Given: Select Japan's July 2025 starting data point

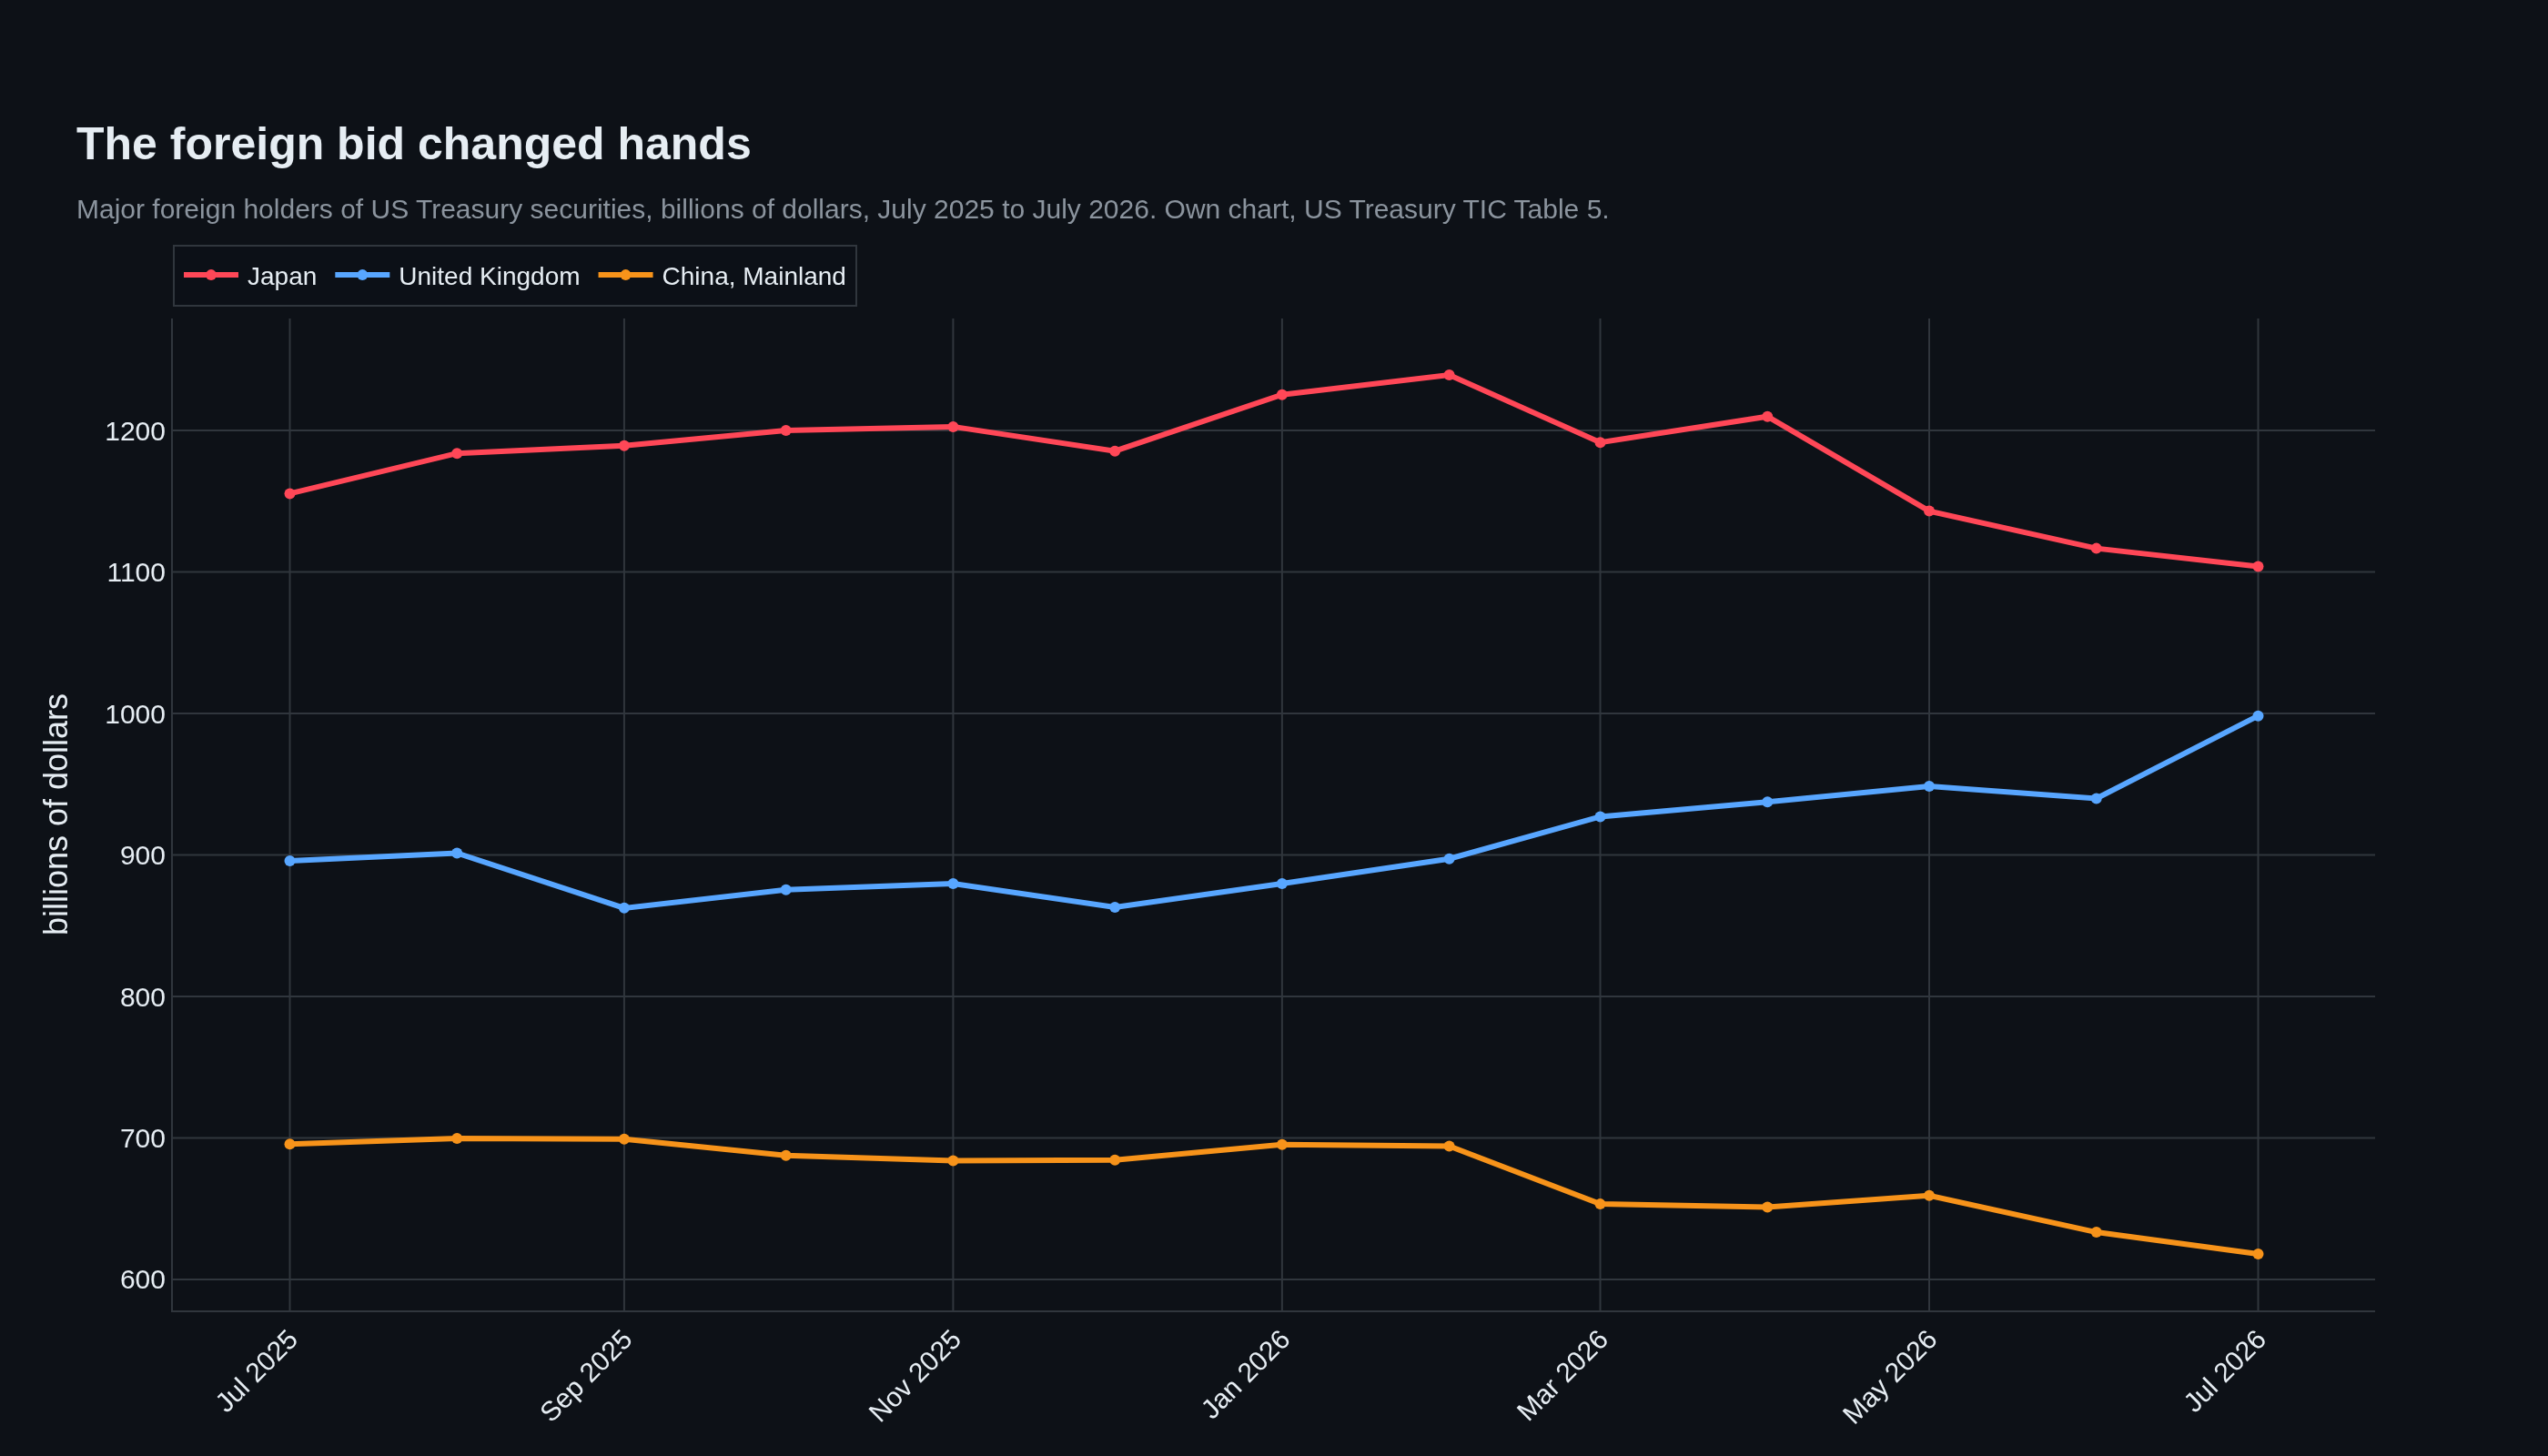Looking at the screenshot, I should pos(290,494).
